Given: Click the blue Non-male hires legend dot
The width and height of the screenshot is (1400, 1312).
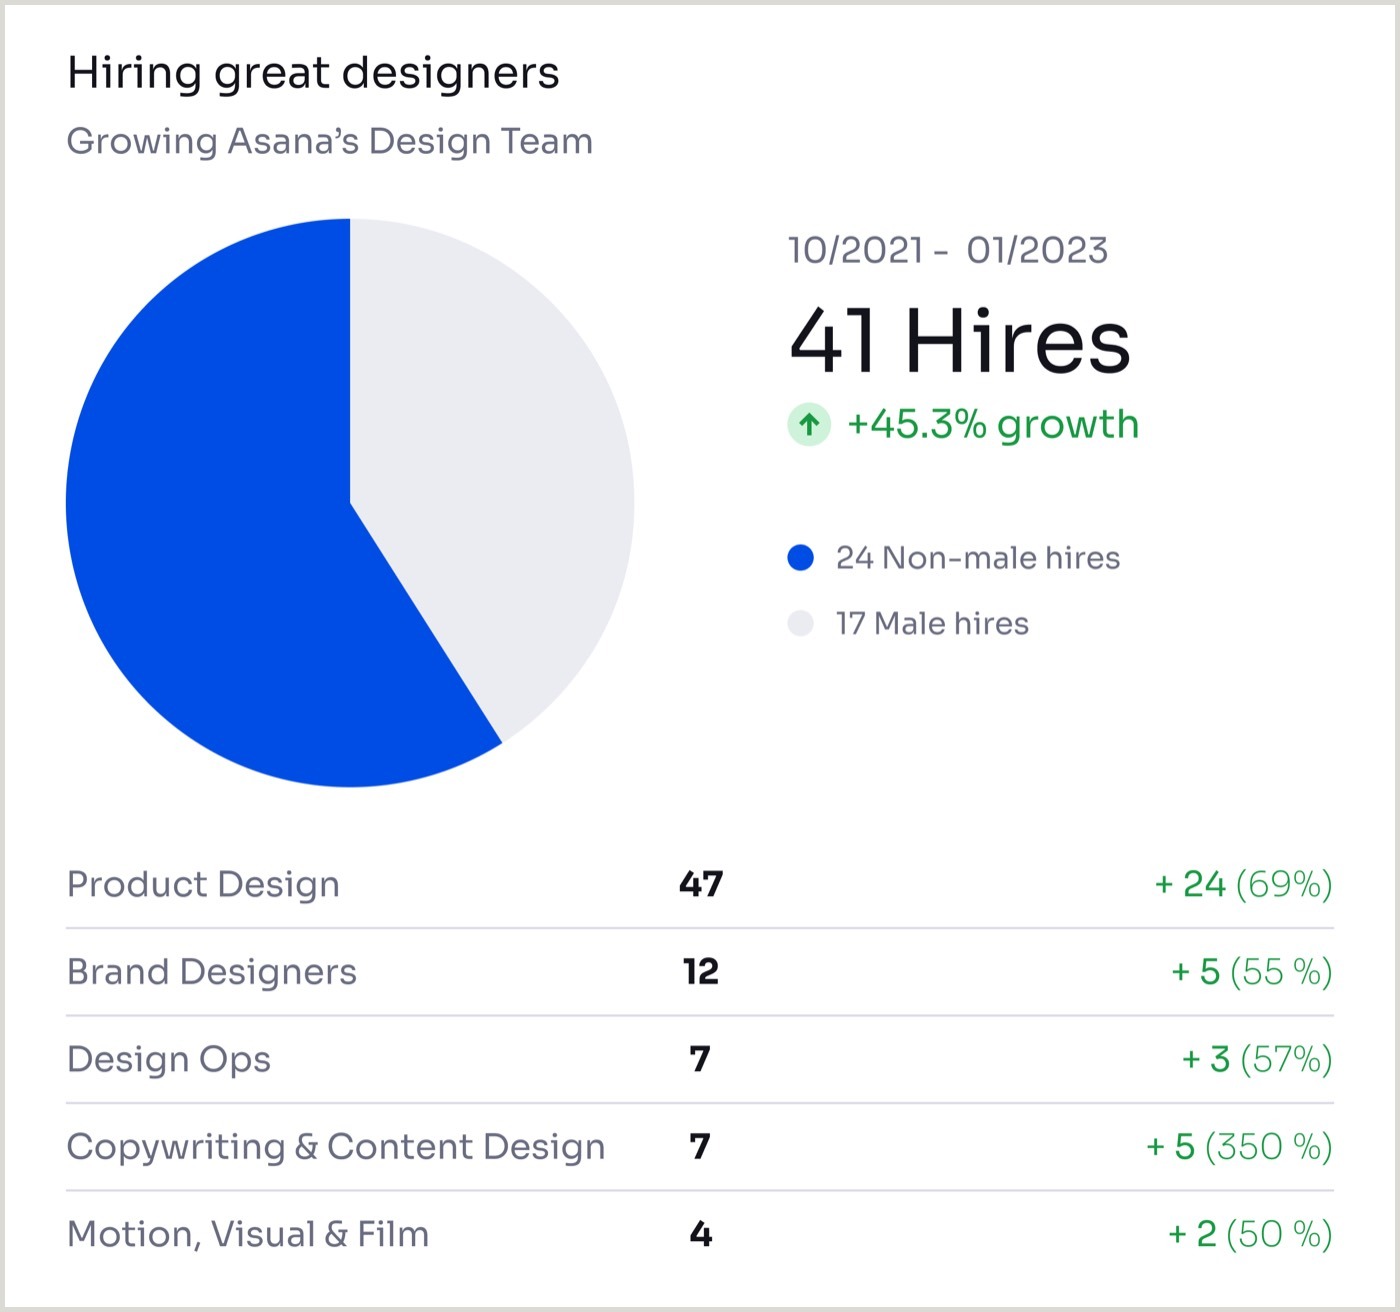Looking at the screenshot, I should [801, 558].
